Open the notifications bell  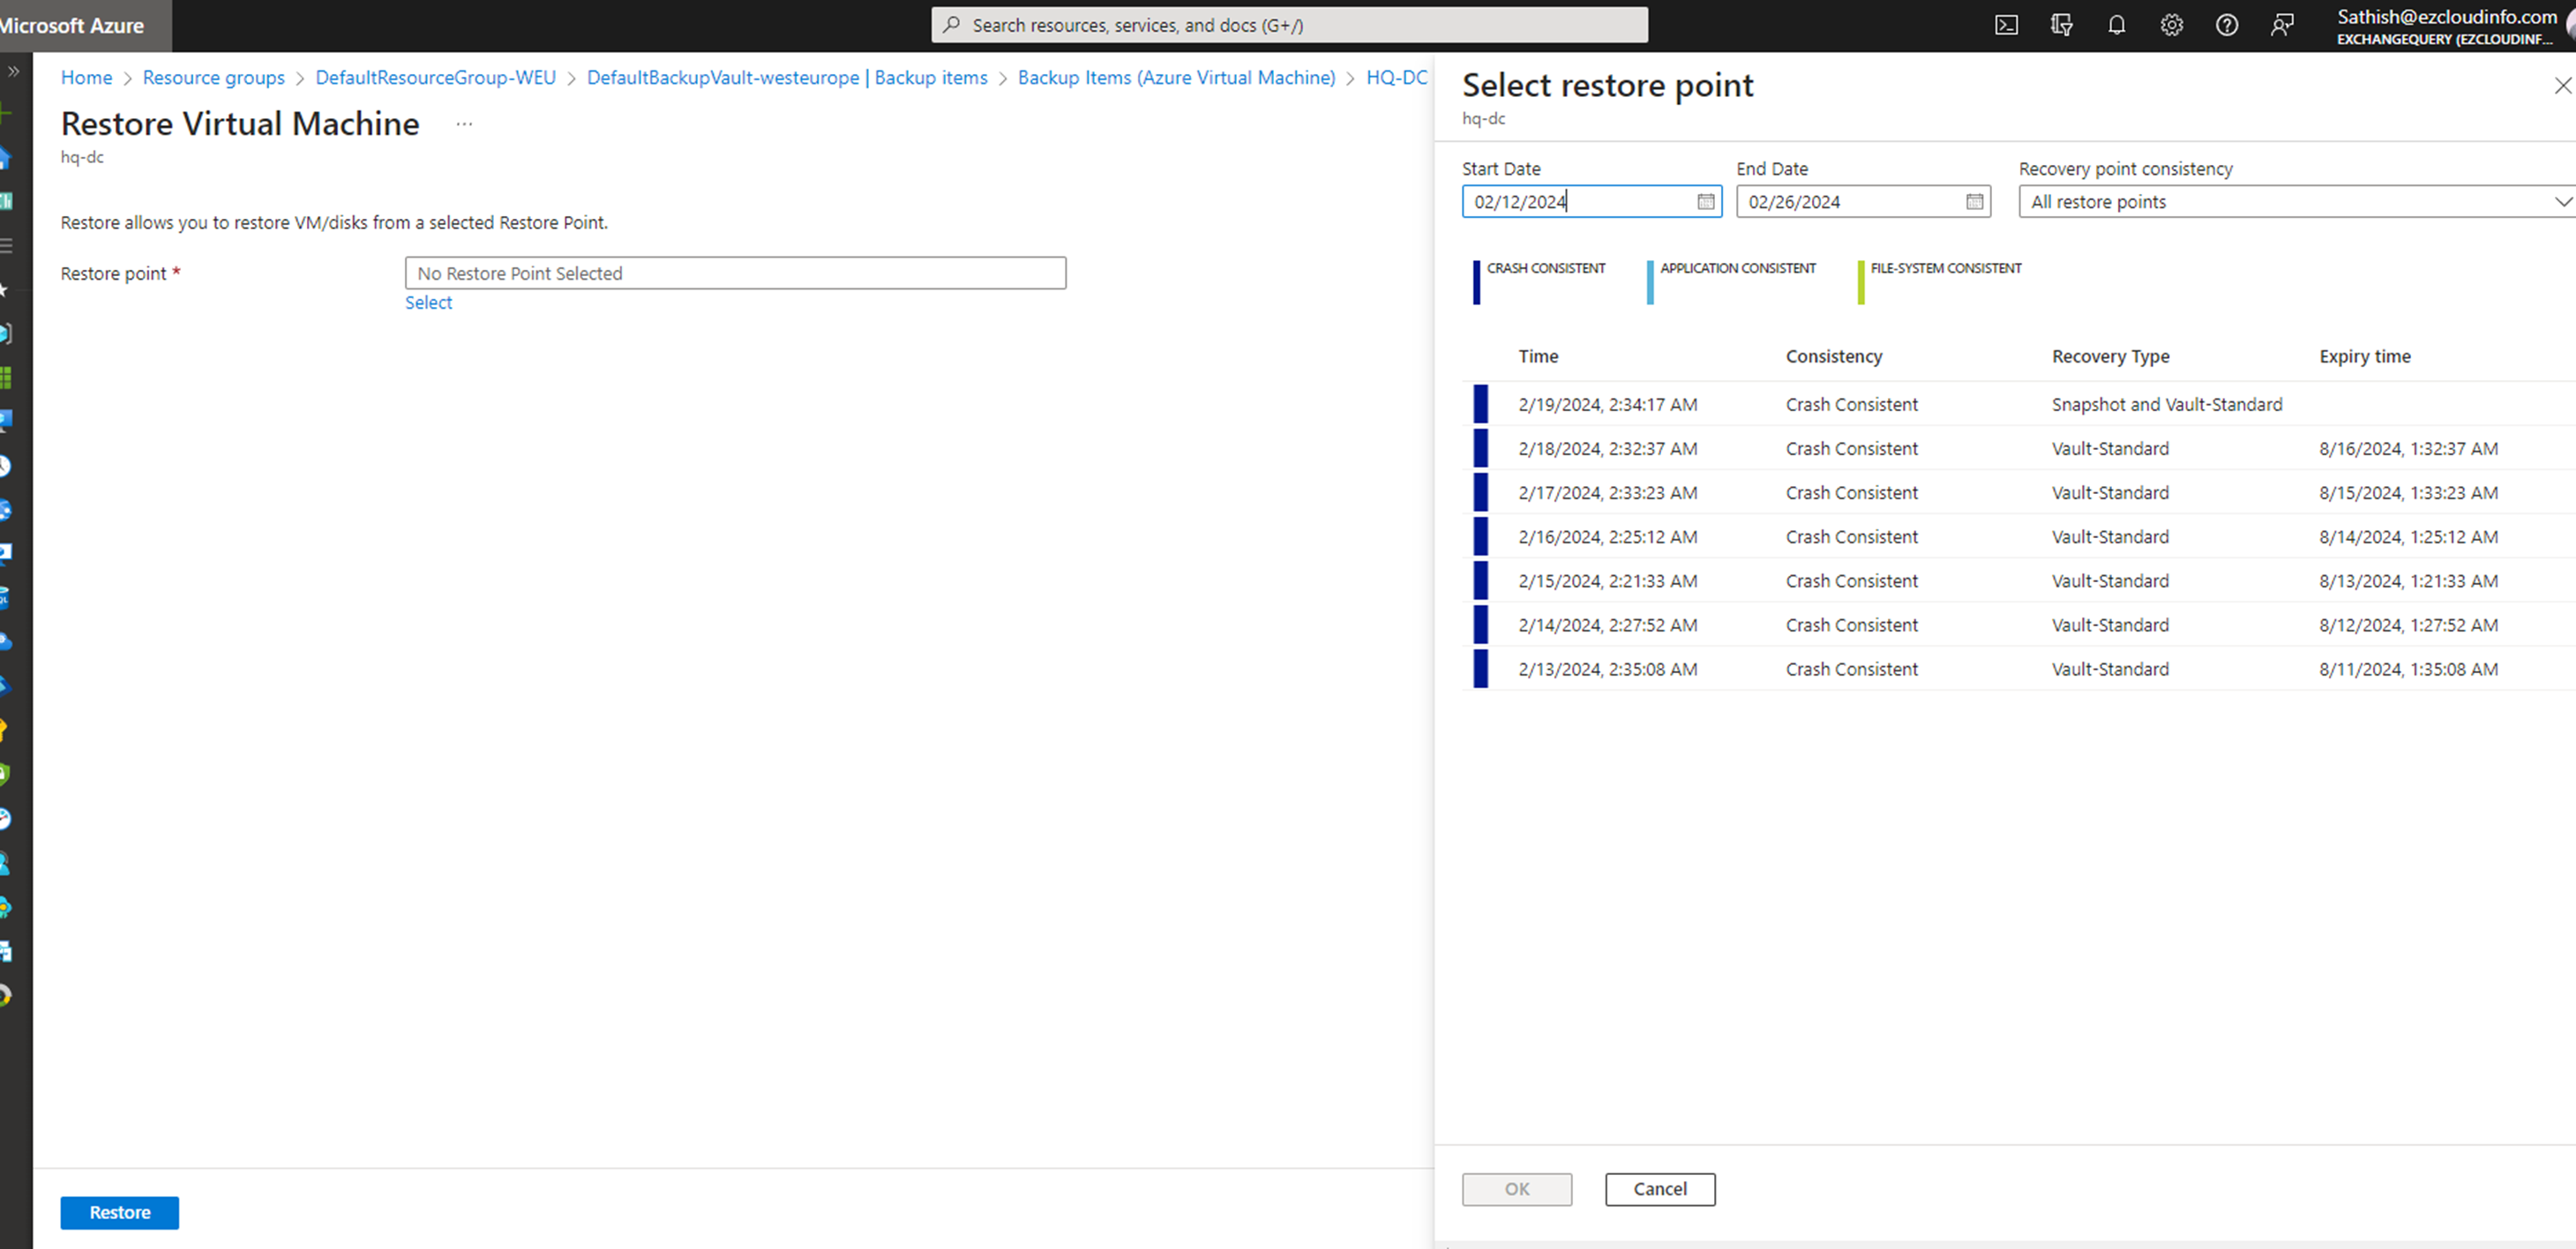(2116, 25)
